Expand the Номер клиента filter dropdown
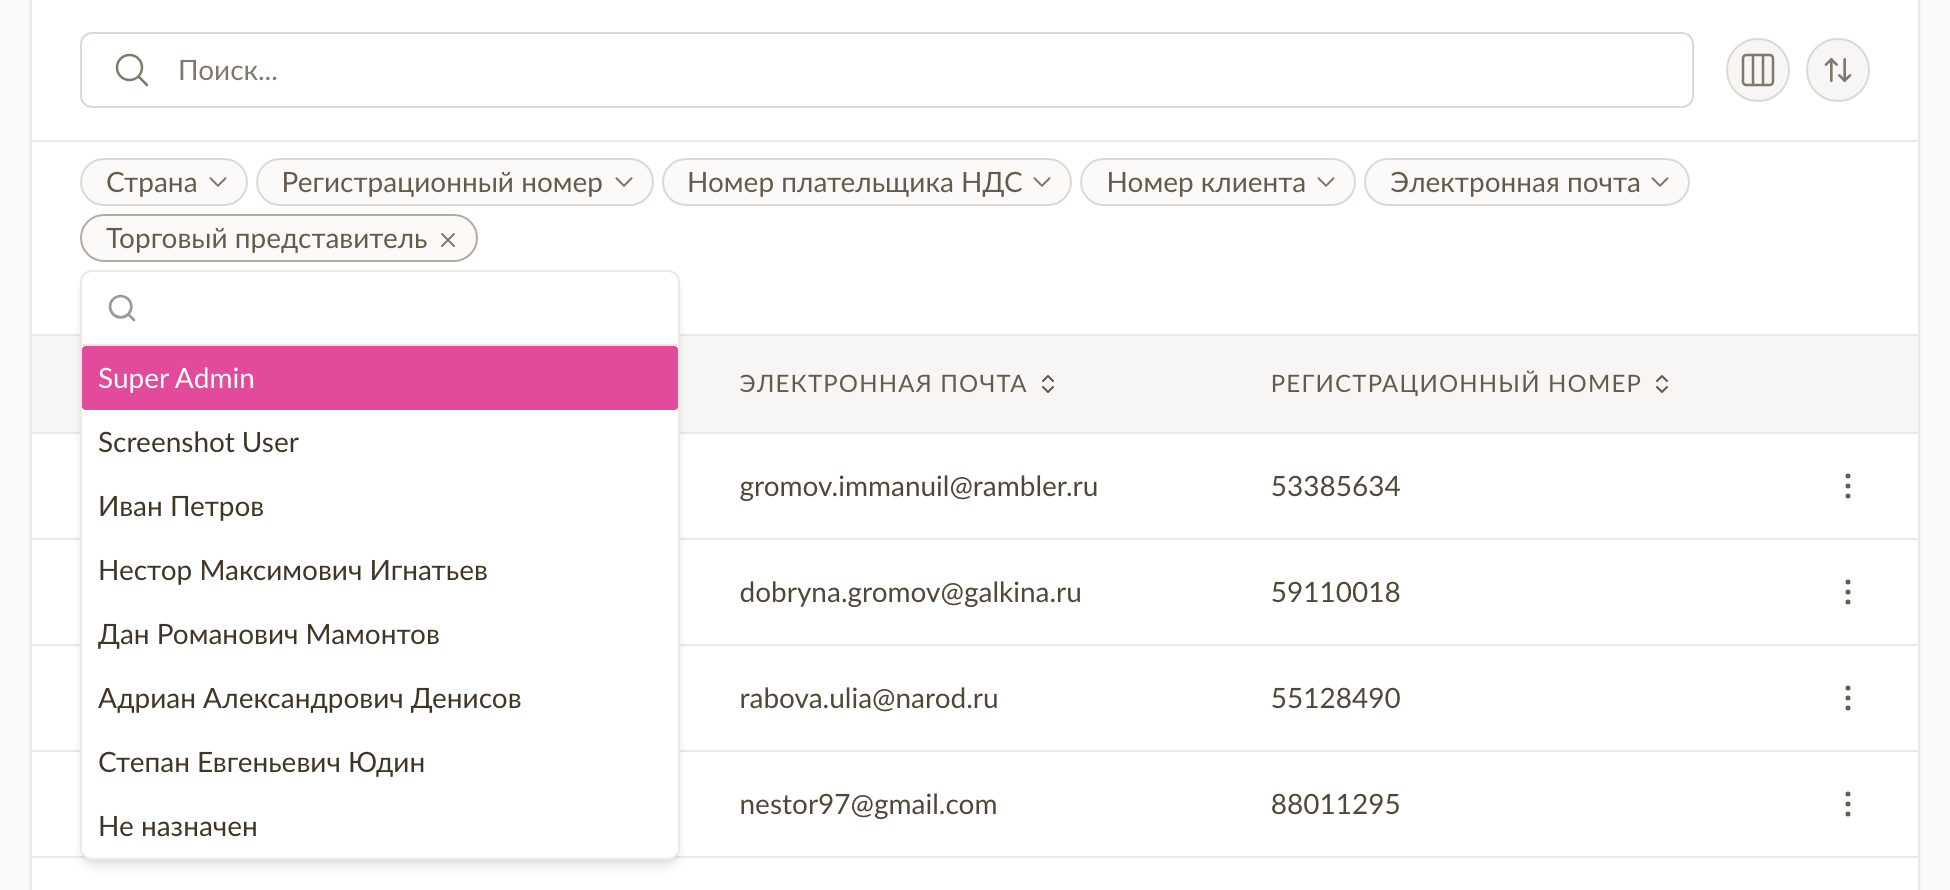 coord(1218,182)
